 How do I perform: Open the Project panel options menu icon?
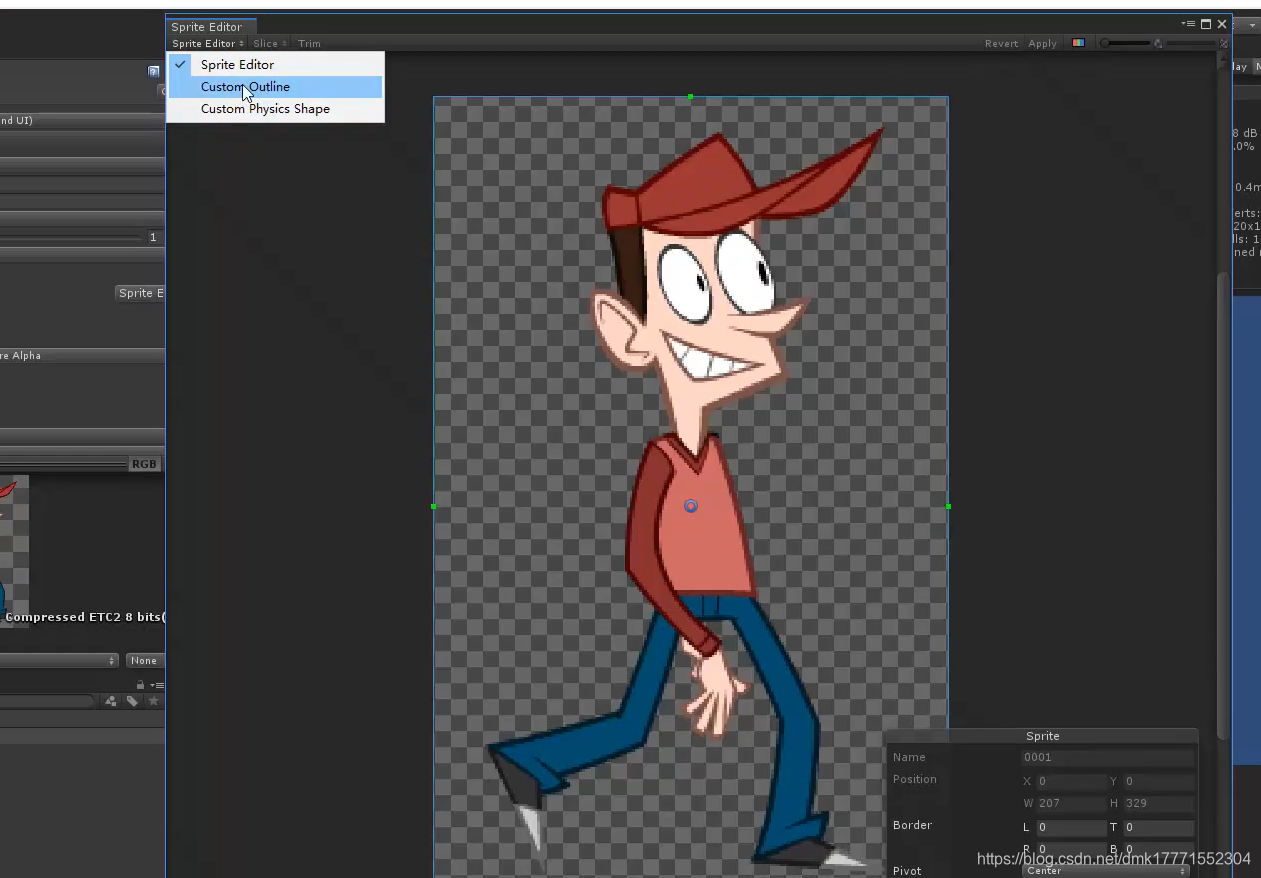[158, 685]
